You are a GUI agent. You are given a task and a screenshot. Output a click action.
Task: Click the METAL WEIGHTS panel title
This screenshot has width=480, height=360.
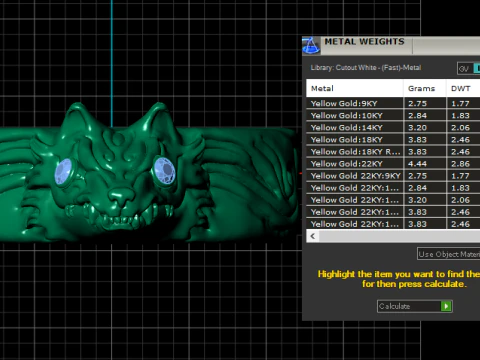(x=364, y=42)
